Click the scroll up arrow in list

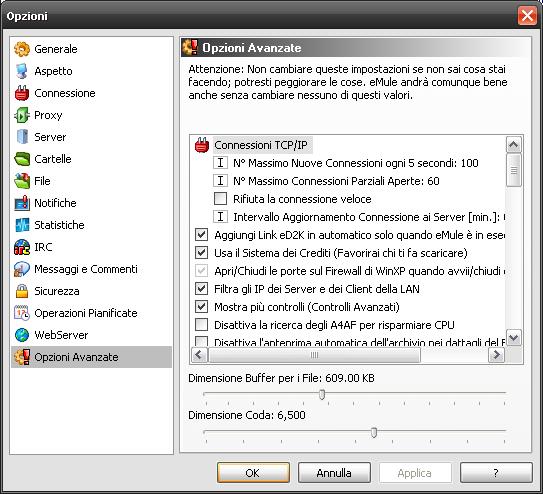(514, 144)
